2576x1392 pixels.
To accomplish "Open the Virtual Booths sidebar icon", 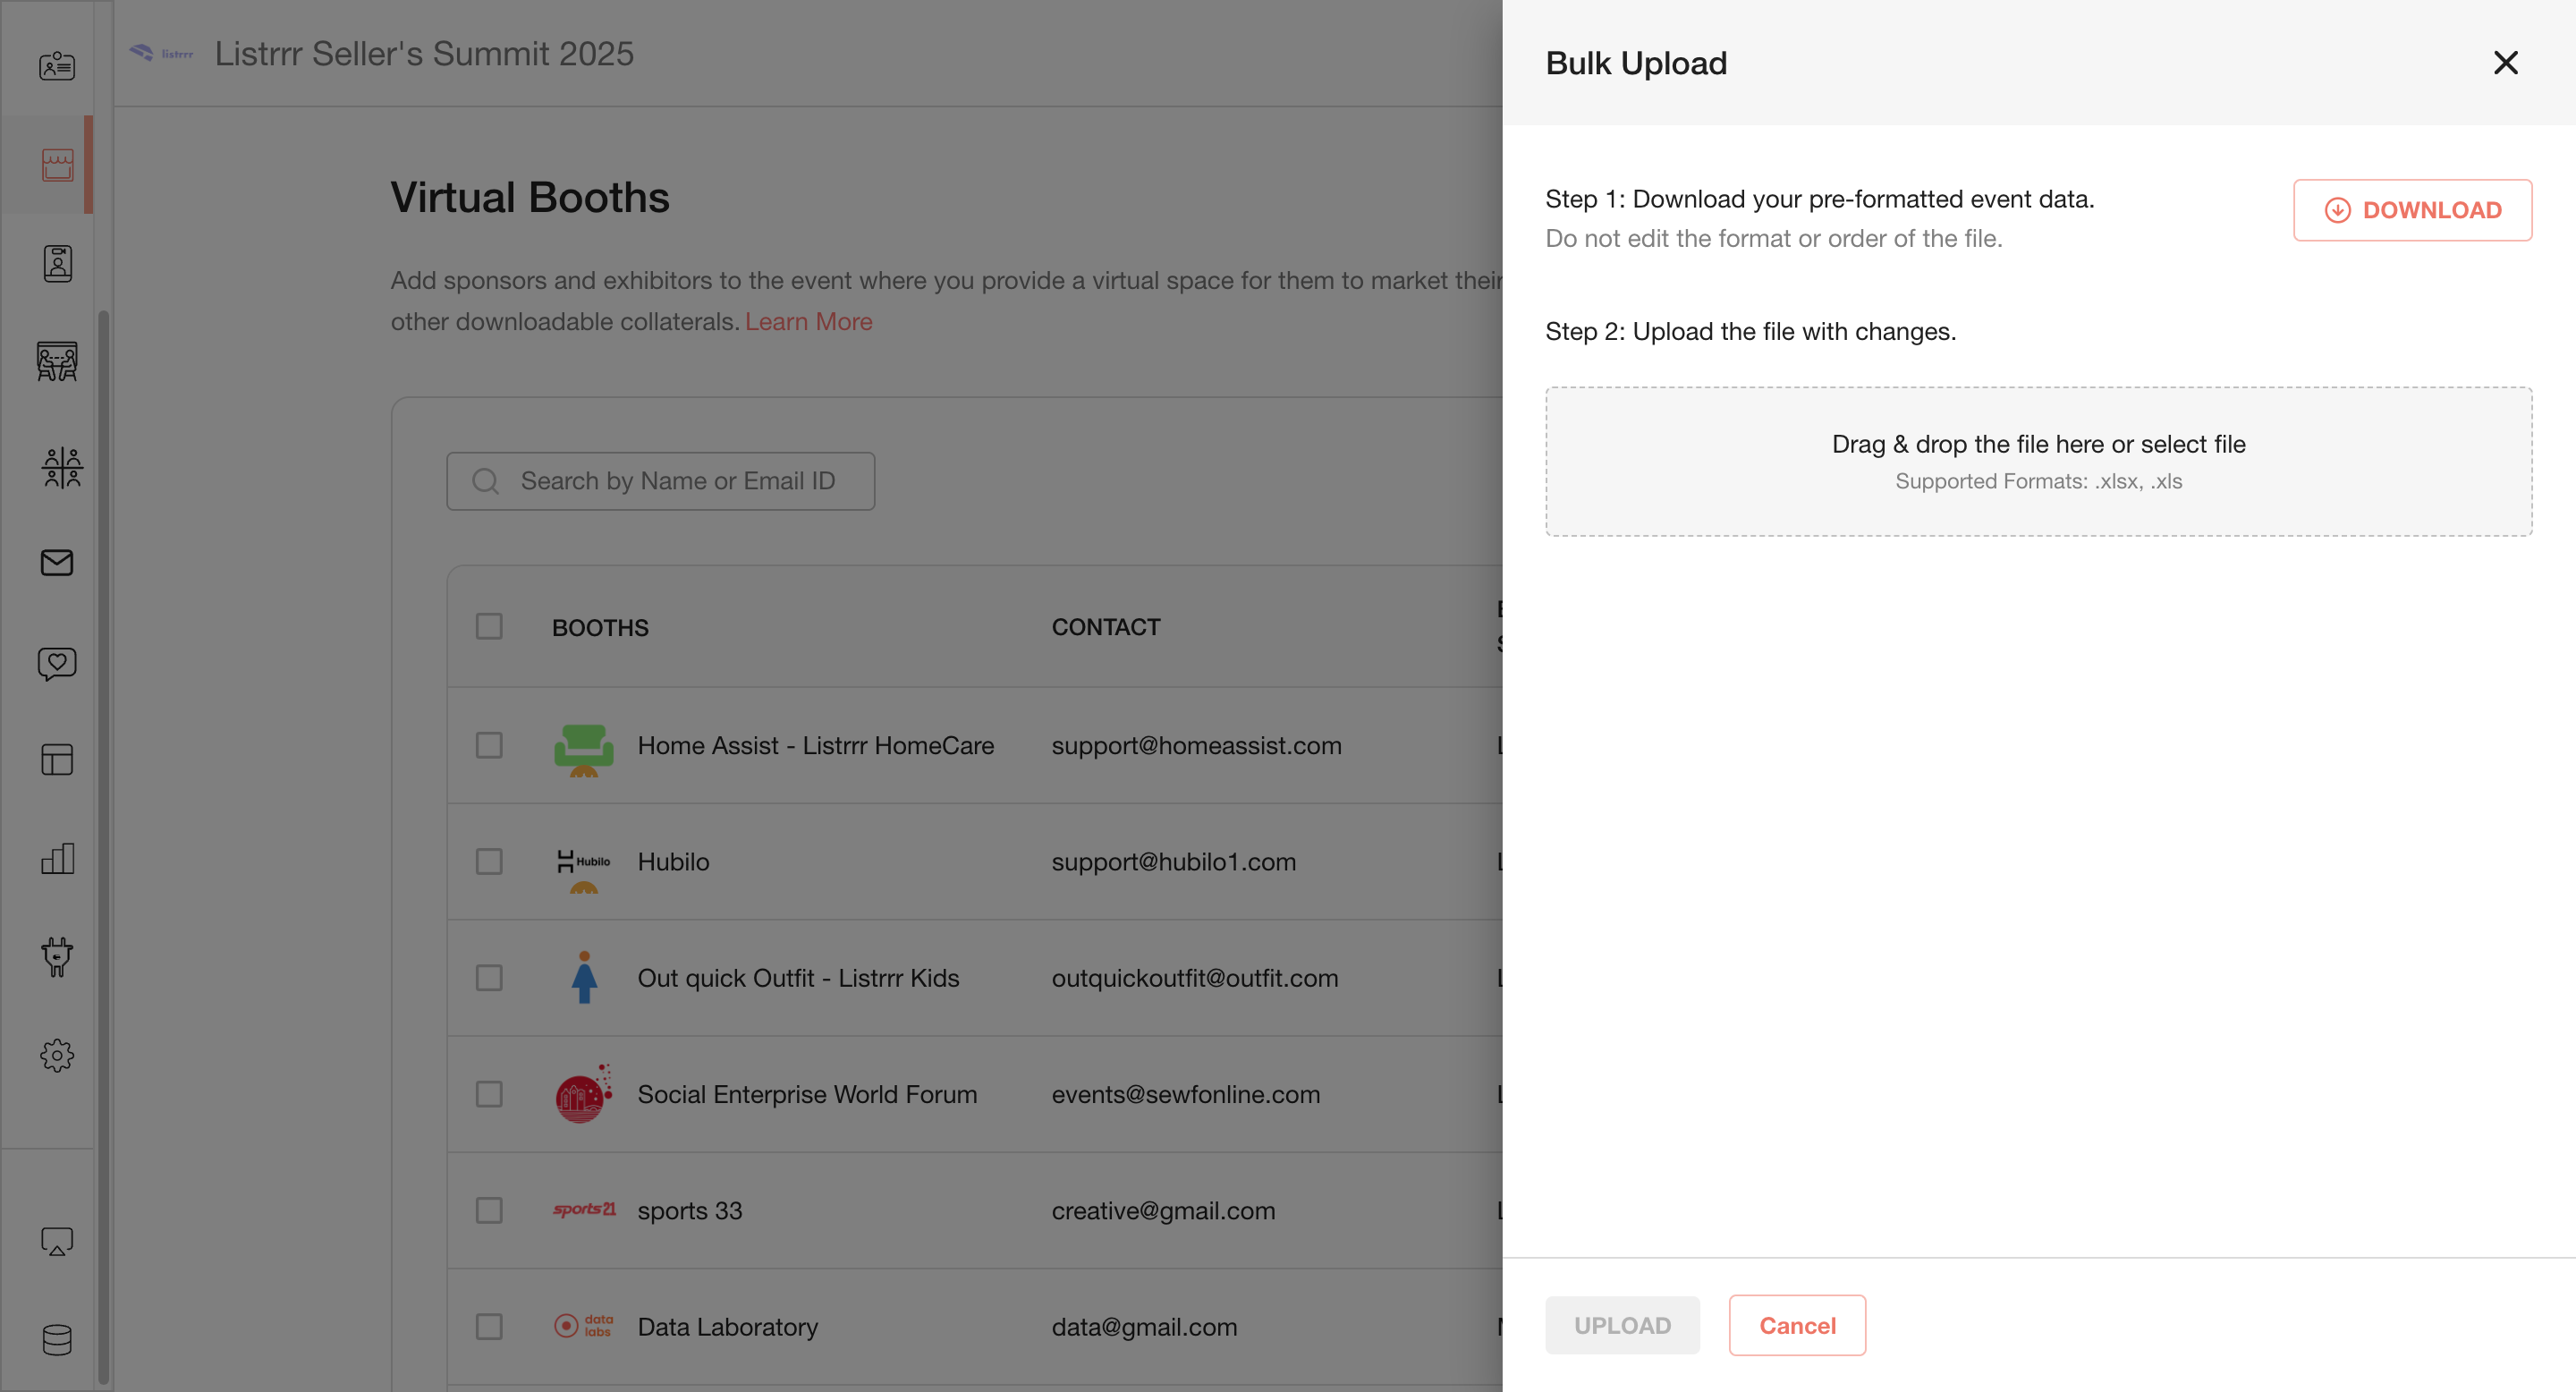I will pos(57,165).
